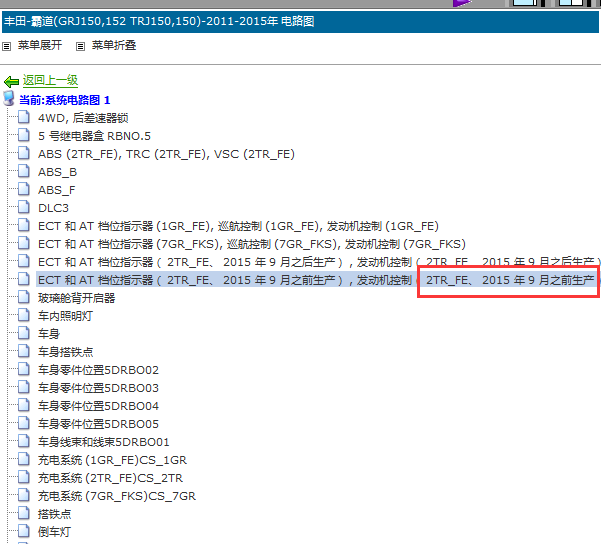Screen dimensions: 601x544
Task: Select the 当前:系统电路图 1 root node
Action: pyautogui.click(x=65, y=100)
